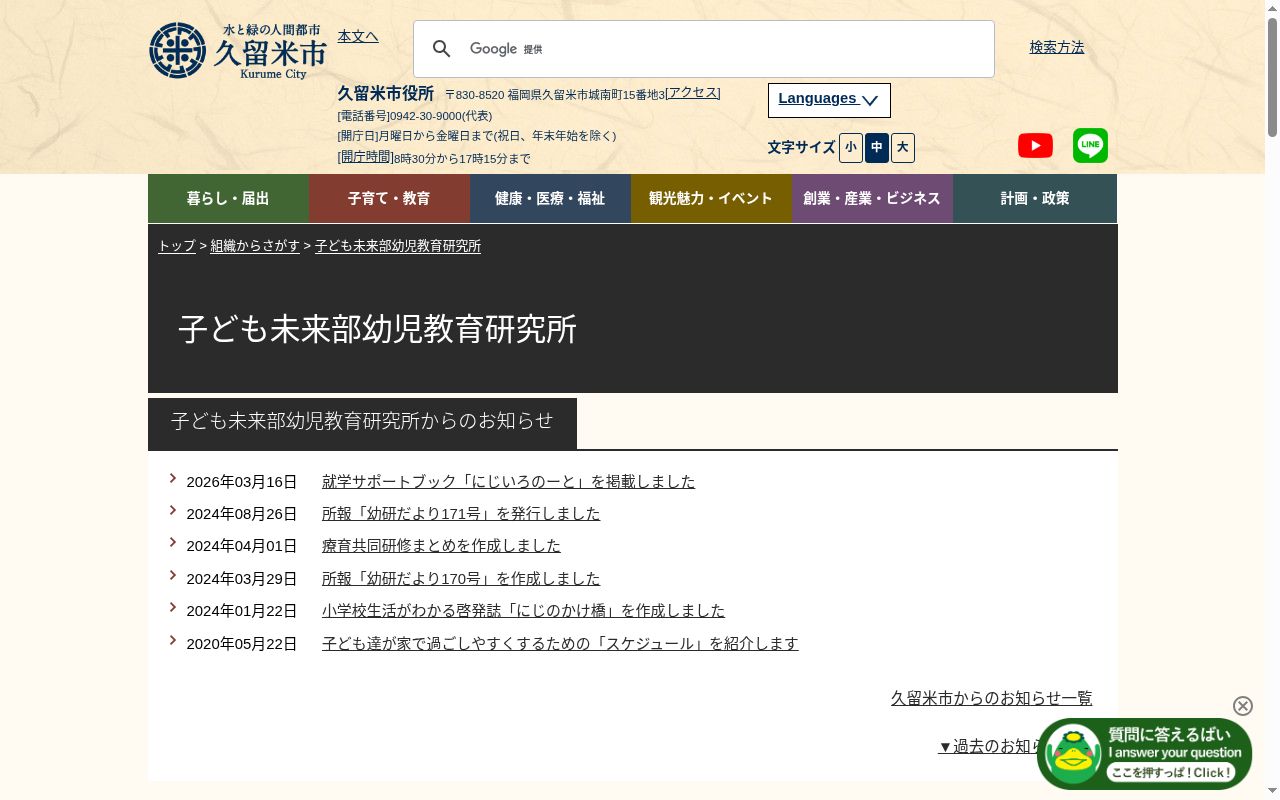Viewport: 1280px width, 800px height.
Task: Go to トップ breadcrumb
Action: (x=177, y=246)
